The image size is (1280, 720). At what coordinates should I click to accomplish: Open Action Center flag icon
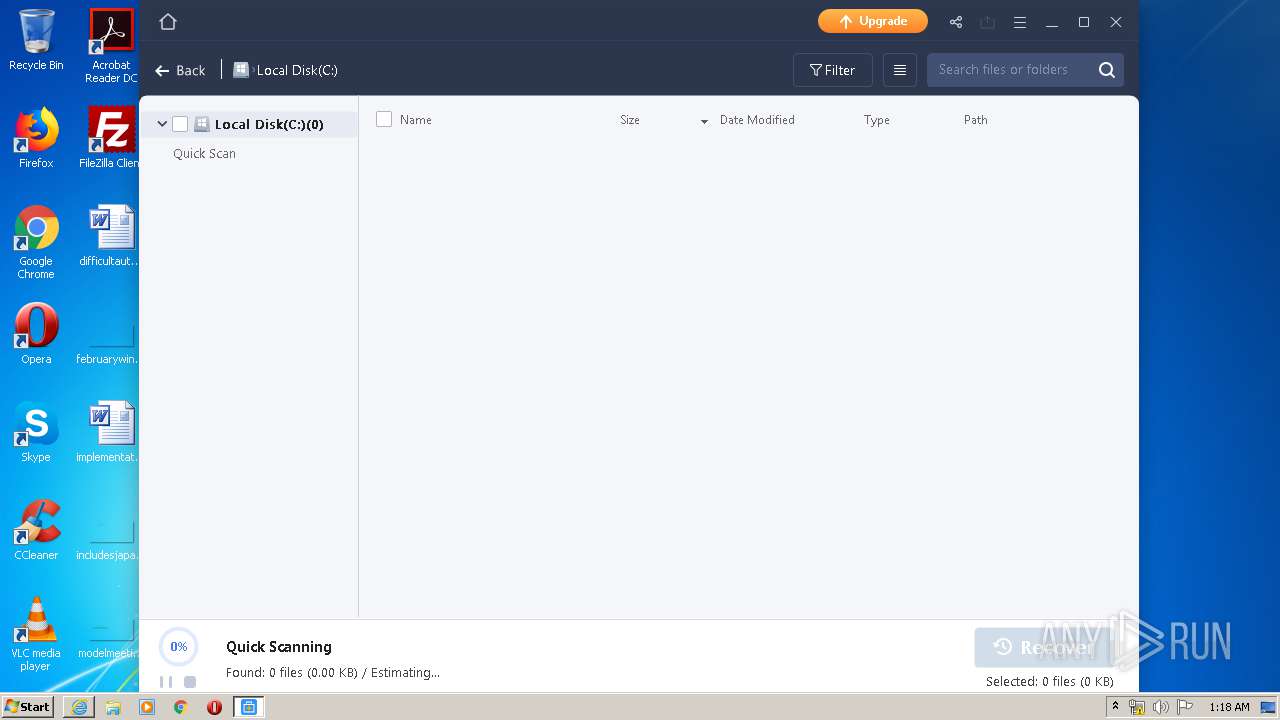(x=1185, y=707)
